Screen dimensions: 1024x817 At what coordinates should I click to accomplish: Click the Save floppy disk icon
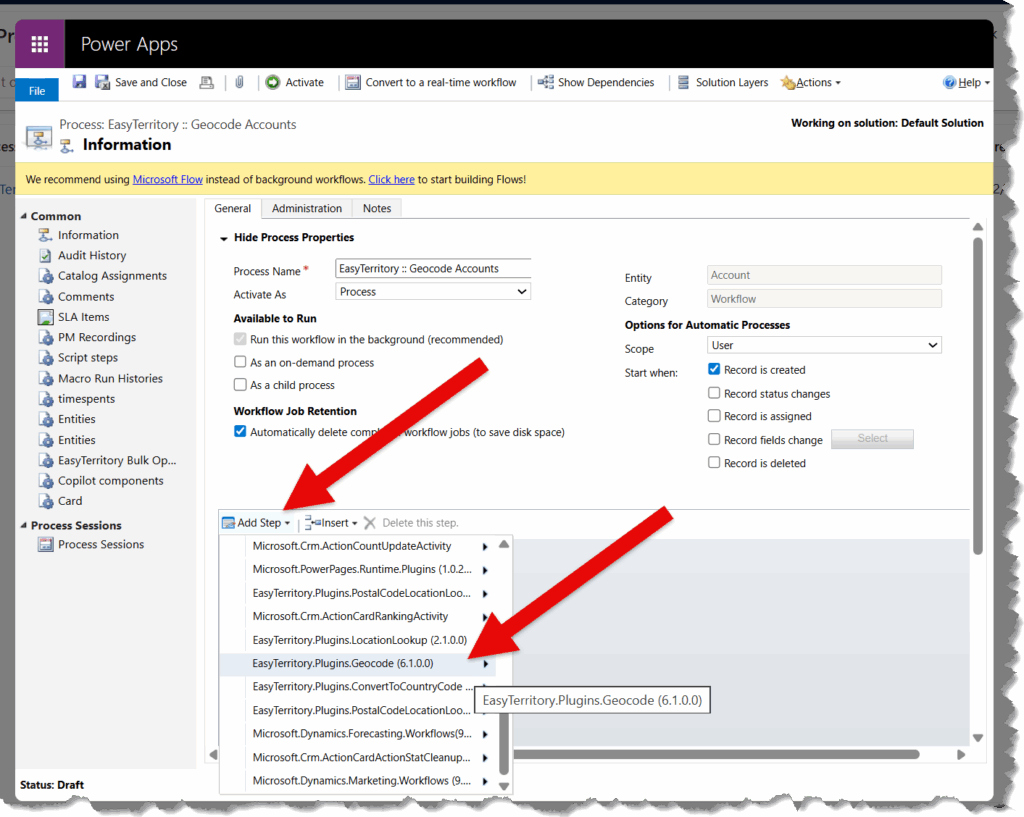[79, 82]
